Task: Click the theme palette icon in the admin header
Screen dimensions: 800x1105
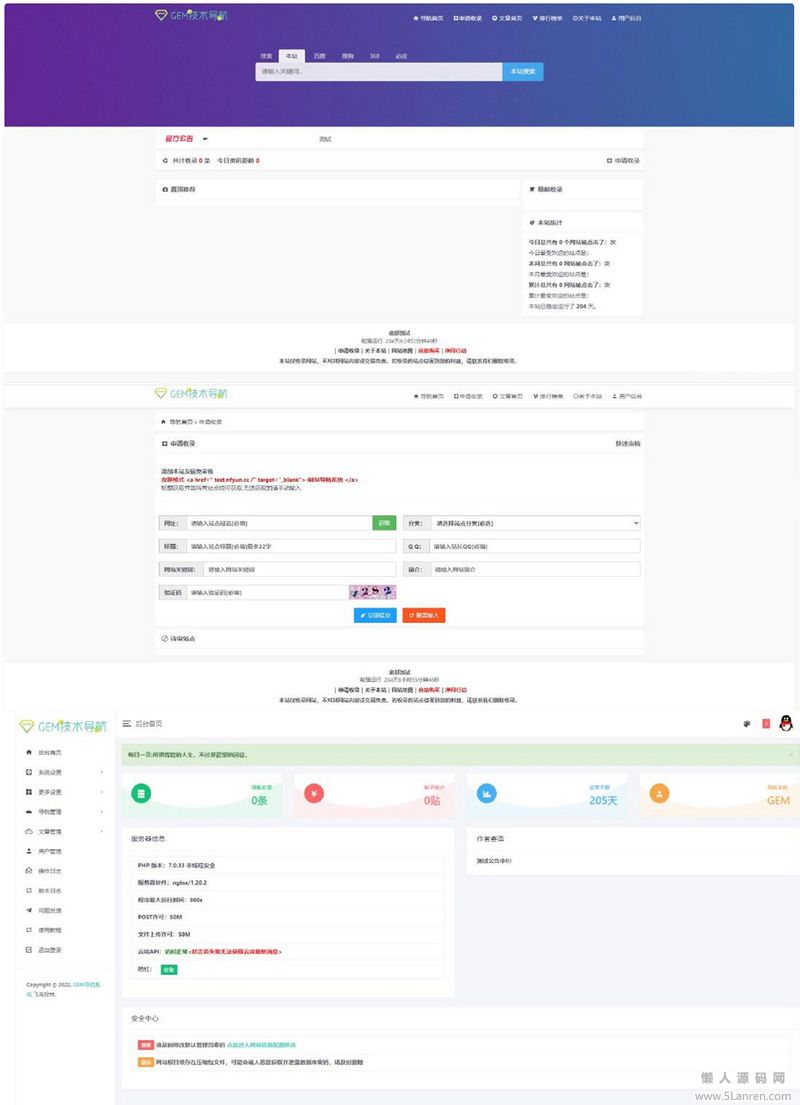Action: [747, 724]
